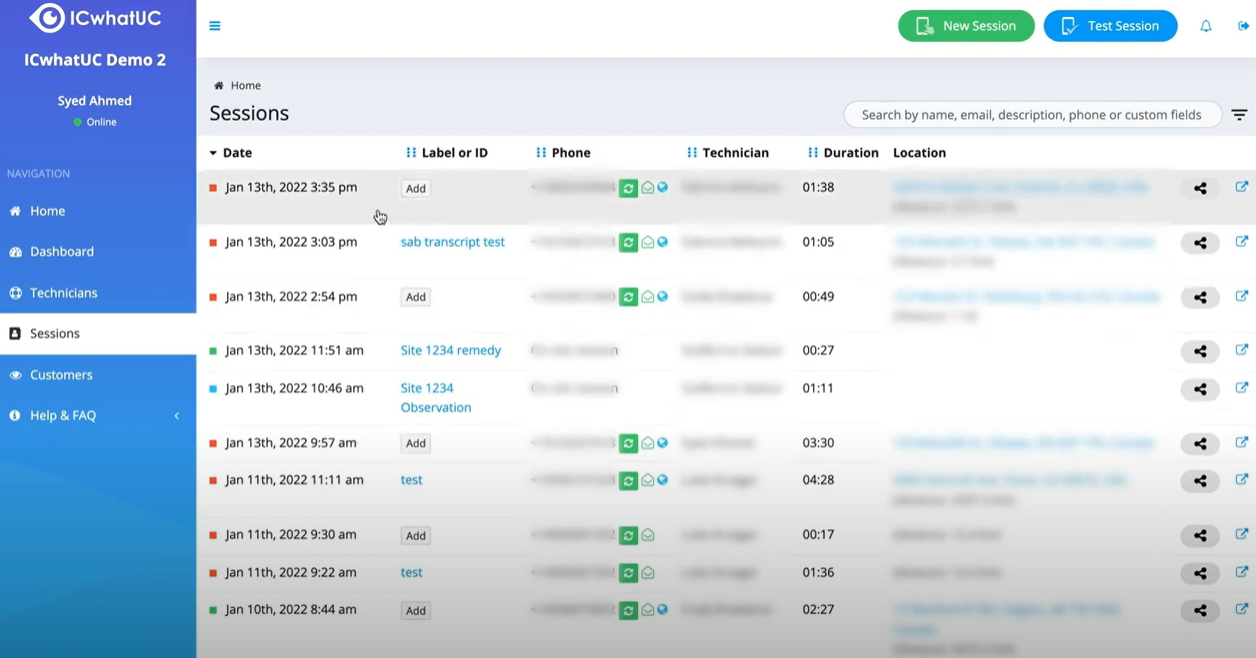1256x658 pixels.
Task: Click the ICwhatUC logo in the sidebar
Action: click(x=97, y=17)
